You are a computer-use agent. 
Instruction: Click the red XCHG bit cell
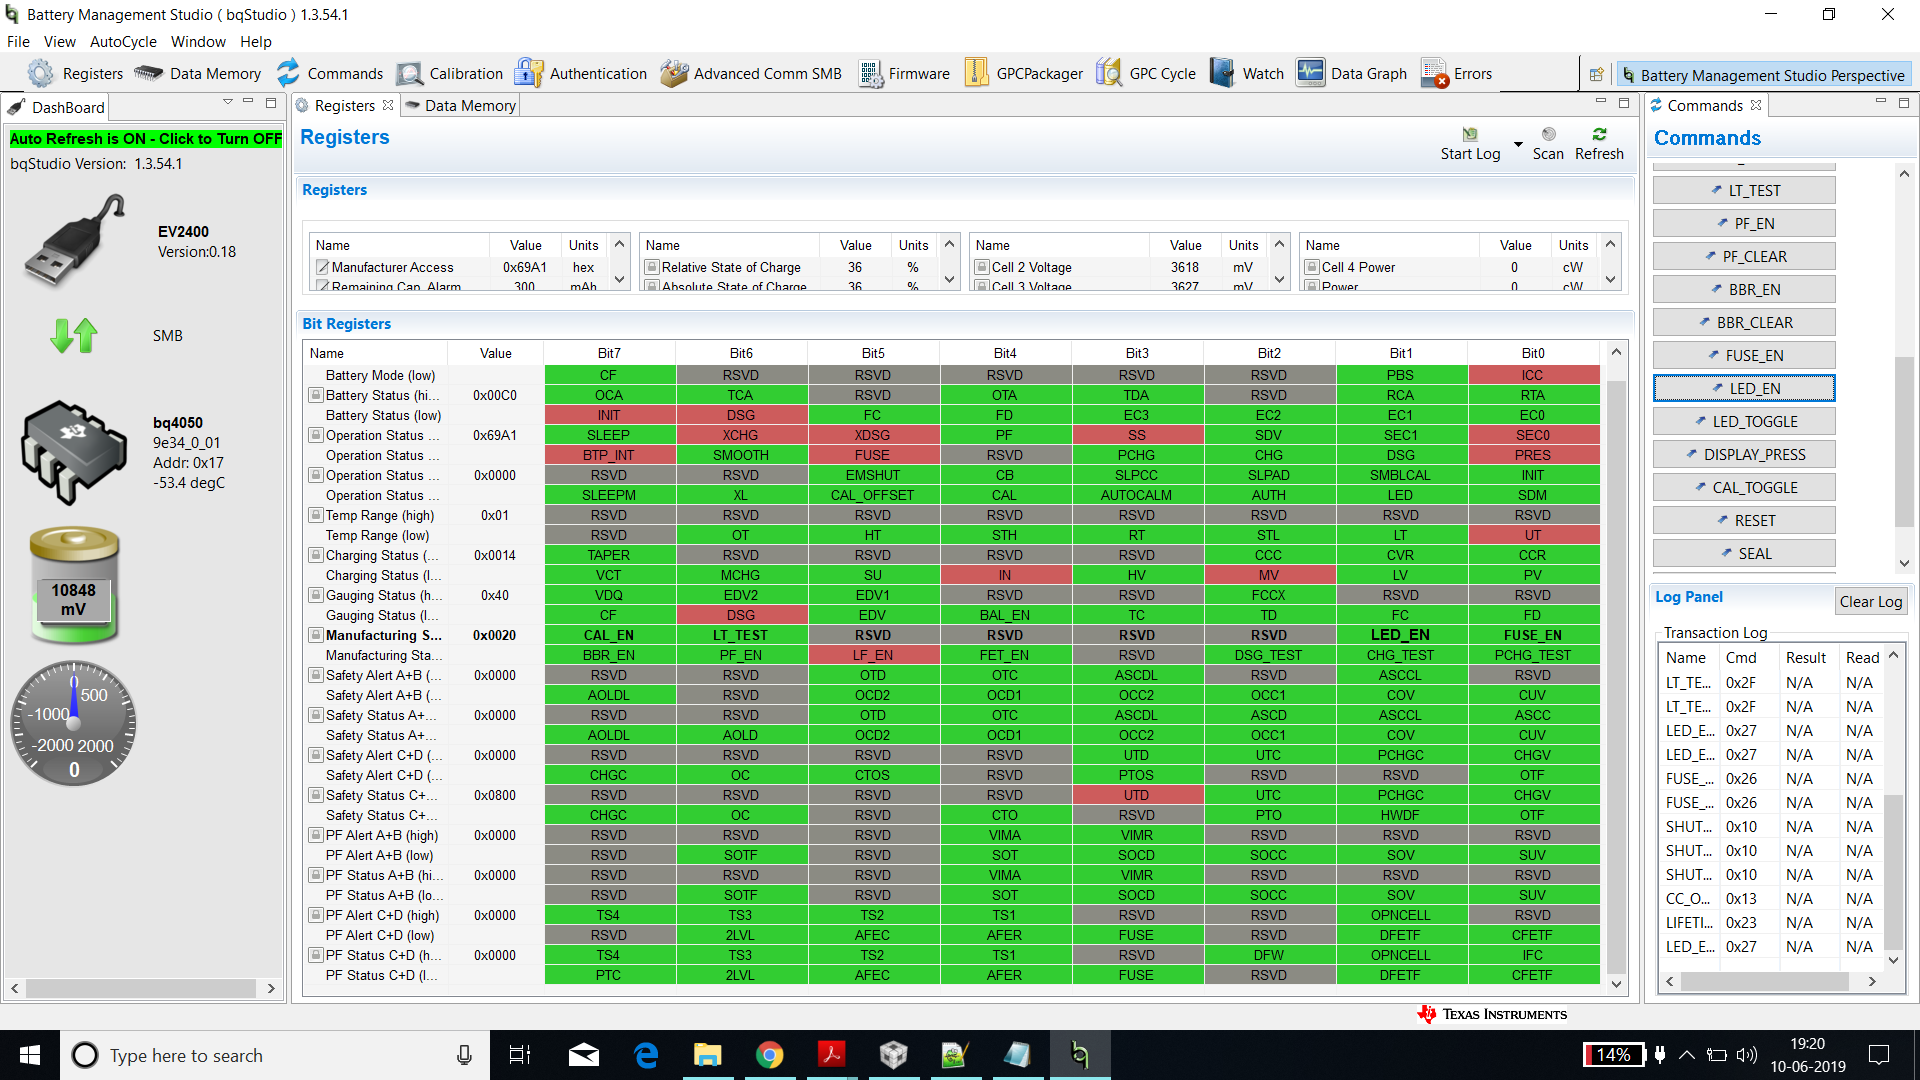(741, 435)
